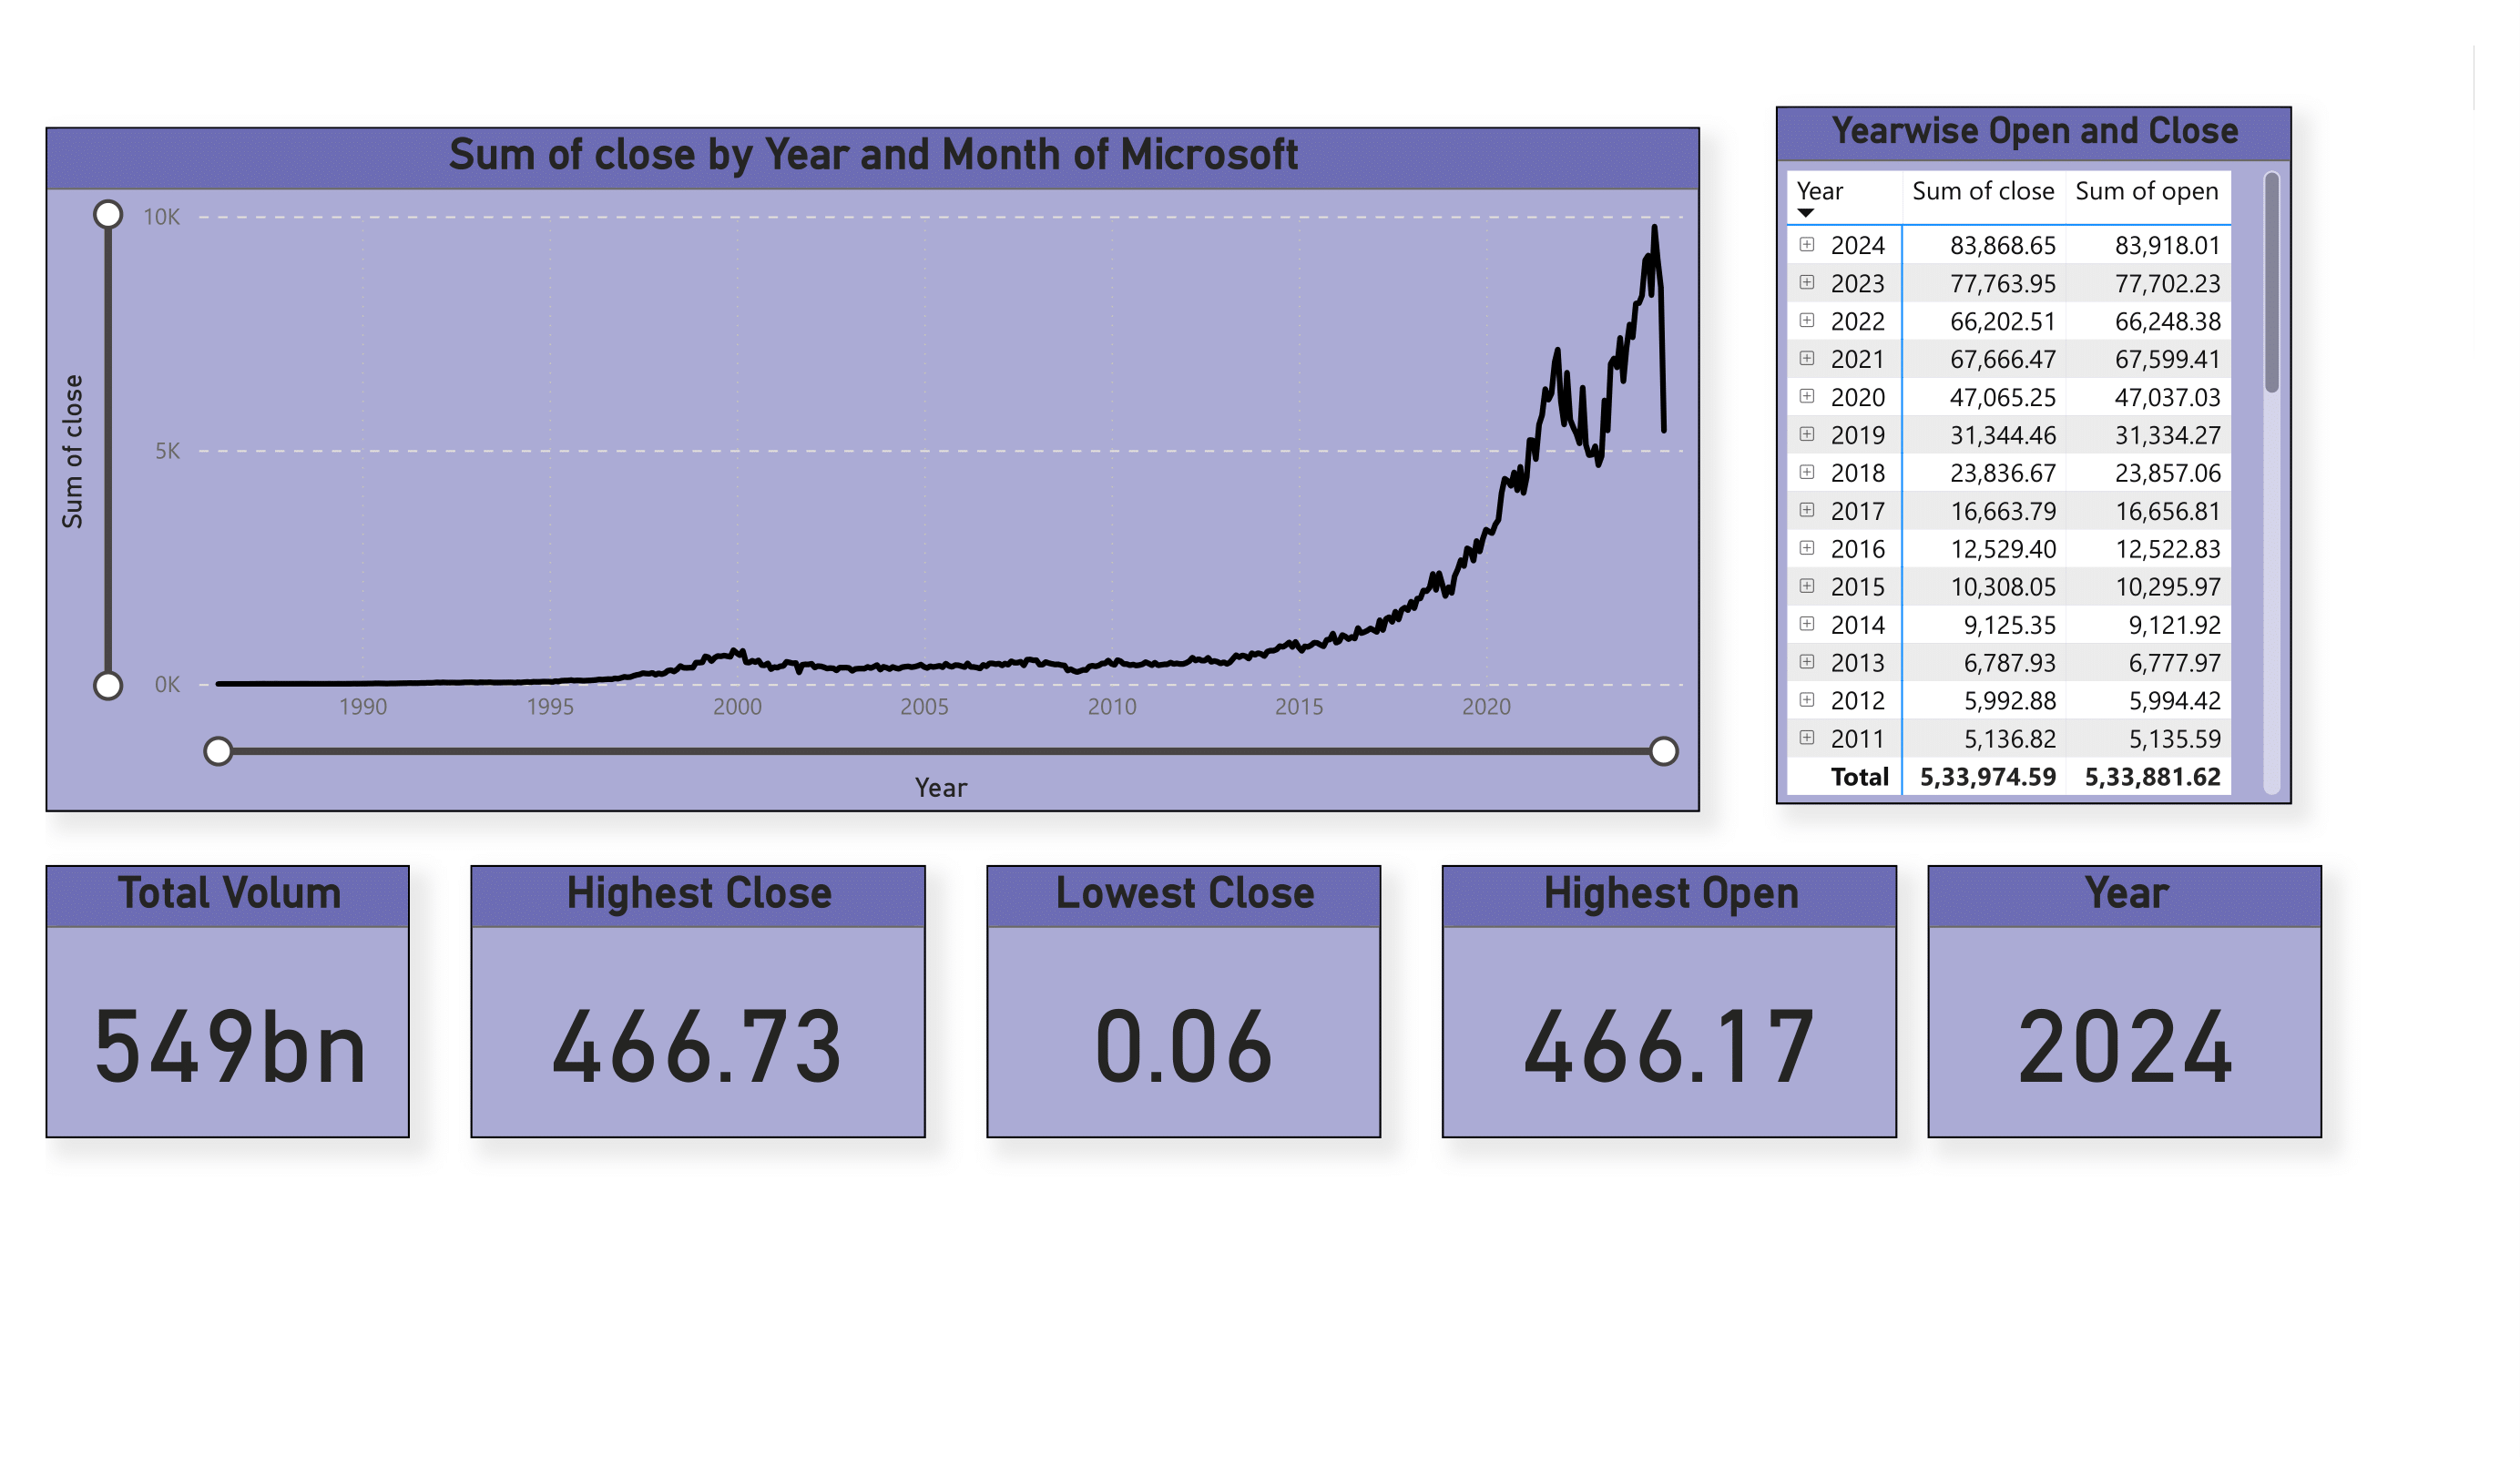
Task: Click the sort arrow under Year header
Action: coord(1805,212)
